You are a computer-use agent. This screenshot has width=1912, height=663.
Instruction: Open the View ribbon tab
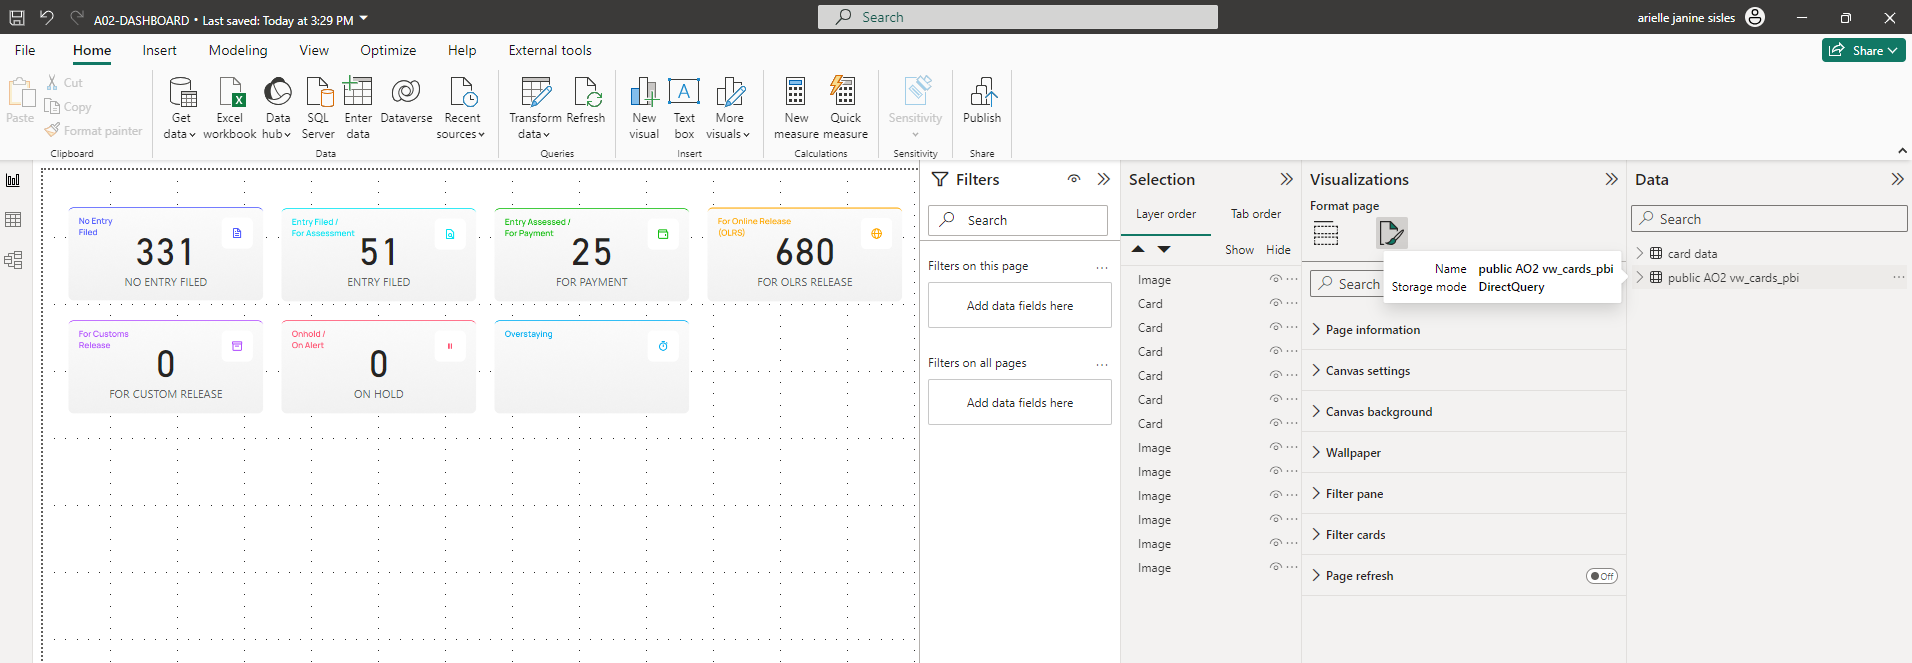click(x=314, y=50)
